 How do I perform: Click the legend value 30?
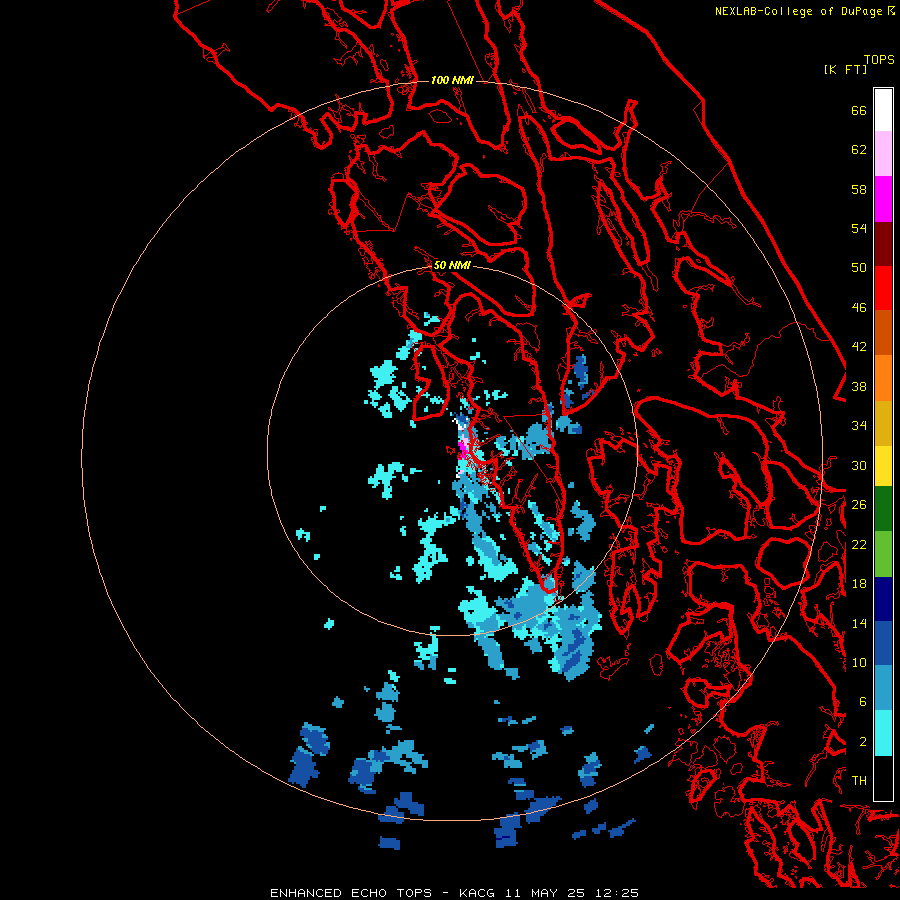[x=859, y=465]
